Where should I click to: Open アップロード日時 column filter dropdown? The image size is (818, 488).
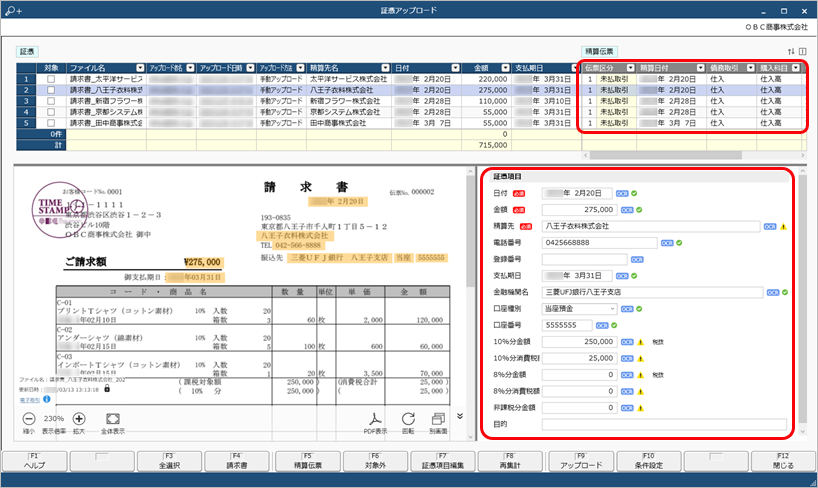pos(250,68)
